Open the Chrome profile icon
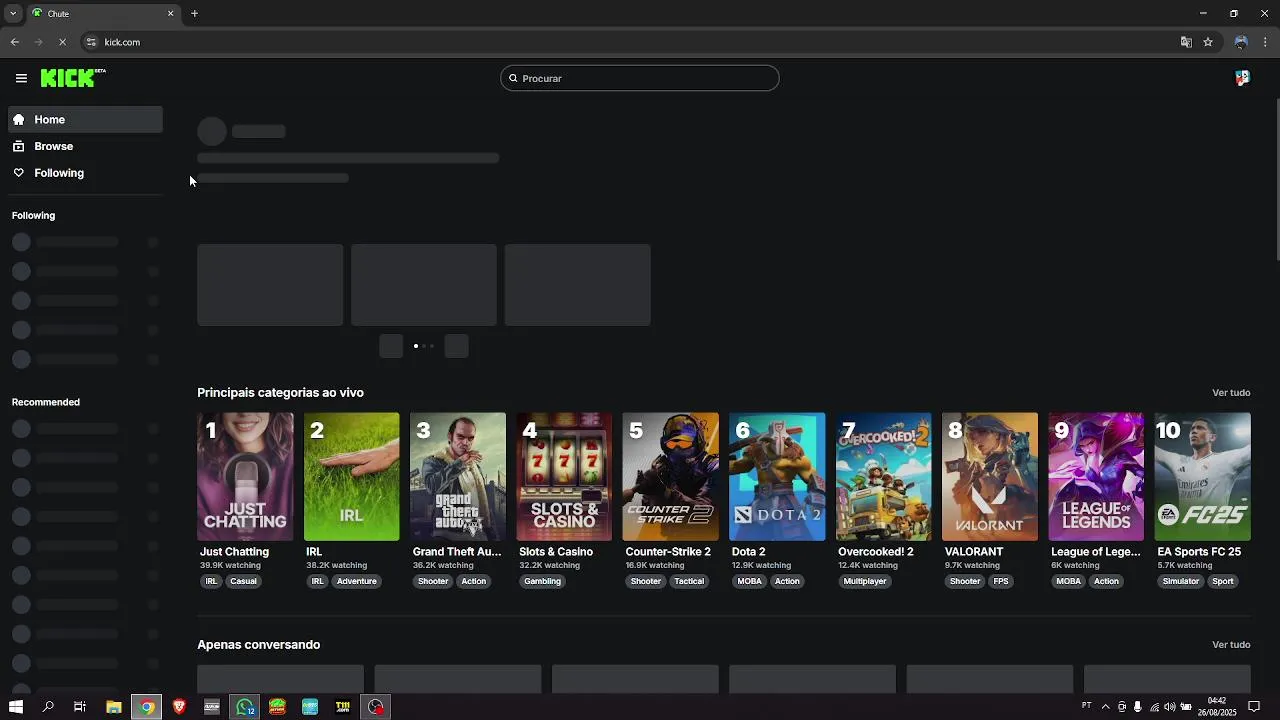The width and height of the screenshot is (1280, 720). (x=1241, y=42)
